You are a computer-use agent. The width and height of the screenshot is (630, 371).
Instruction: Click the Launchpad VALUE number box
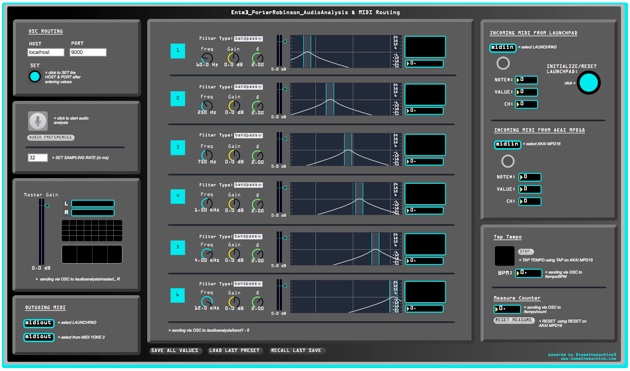click(526, 92)
